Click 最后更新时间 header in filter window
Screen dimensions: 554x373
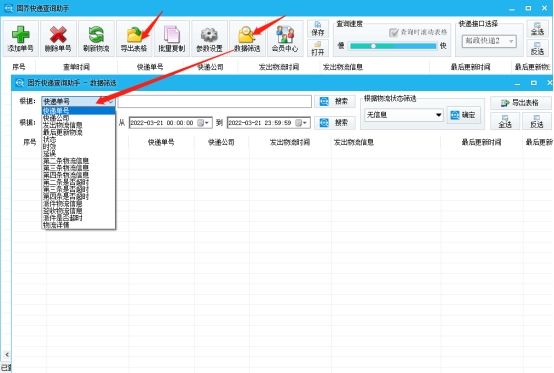481,142
